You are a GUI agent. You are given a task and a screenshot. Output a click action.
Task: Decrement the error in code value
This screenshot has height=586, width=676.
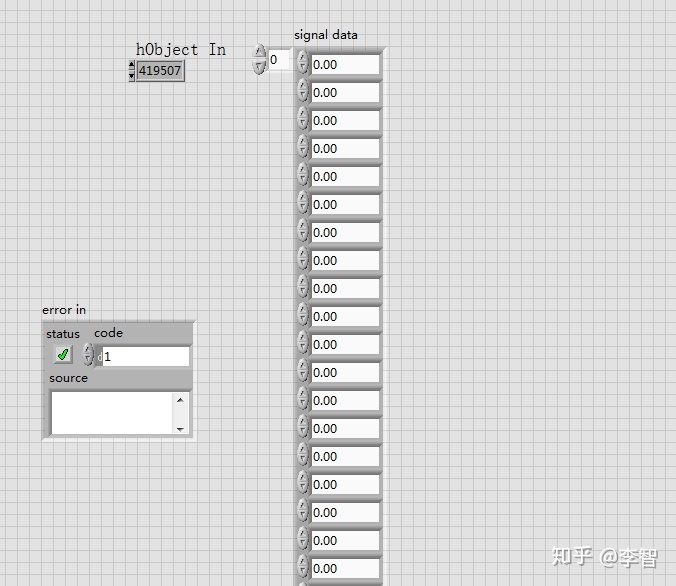tap(88, 360)
